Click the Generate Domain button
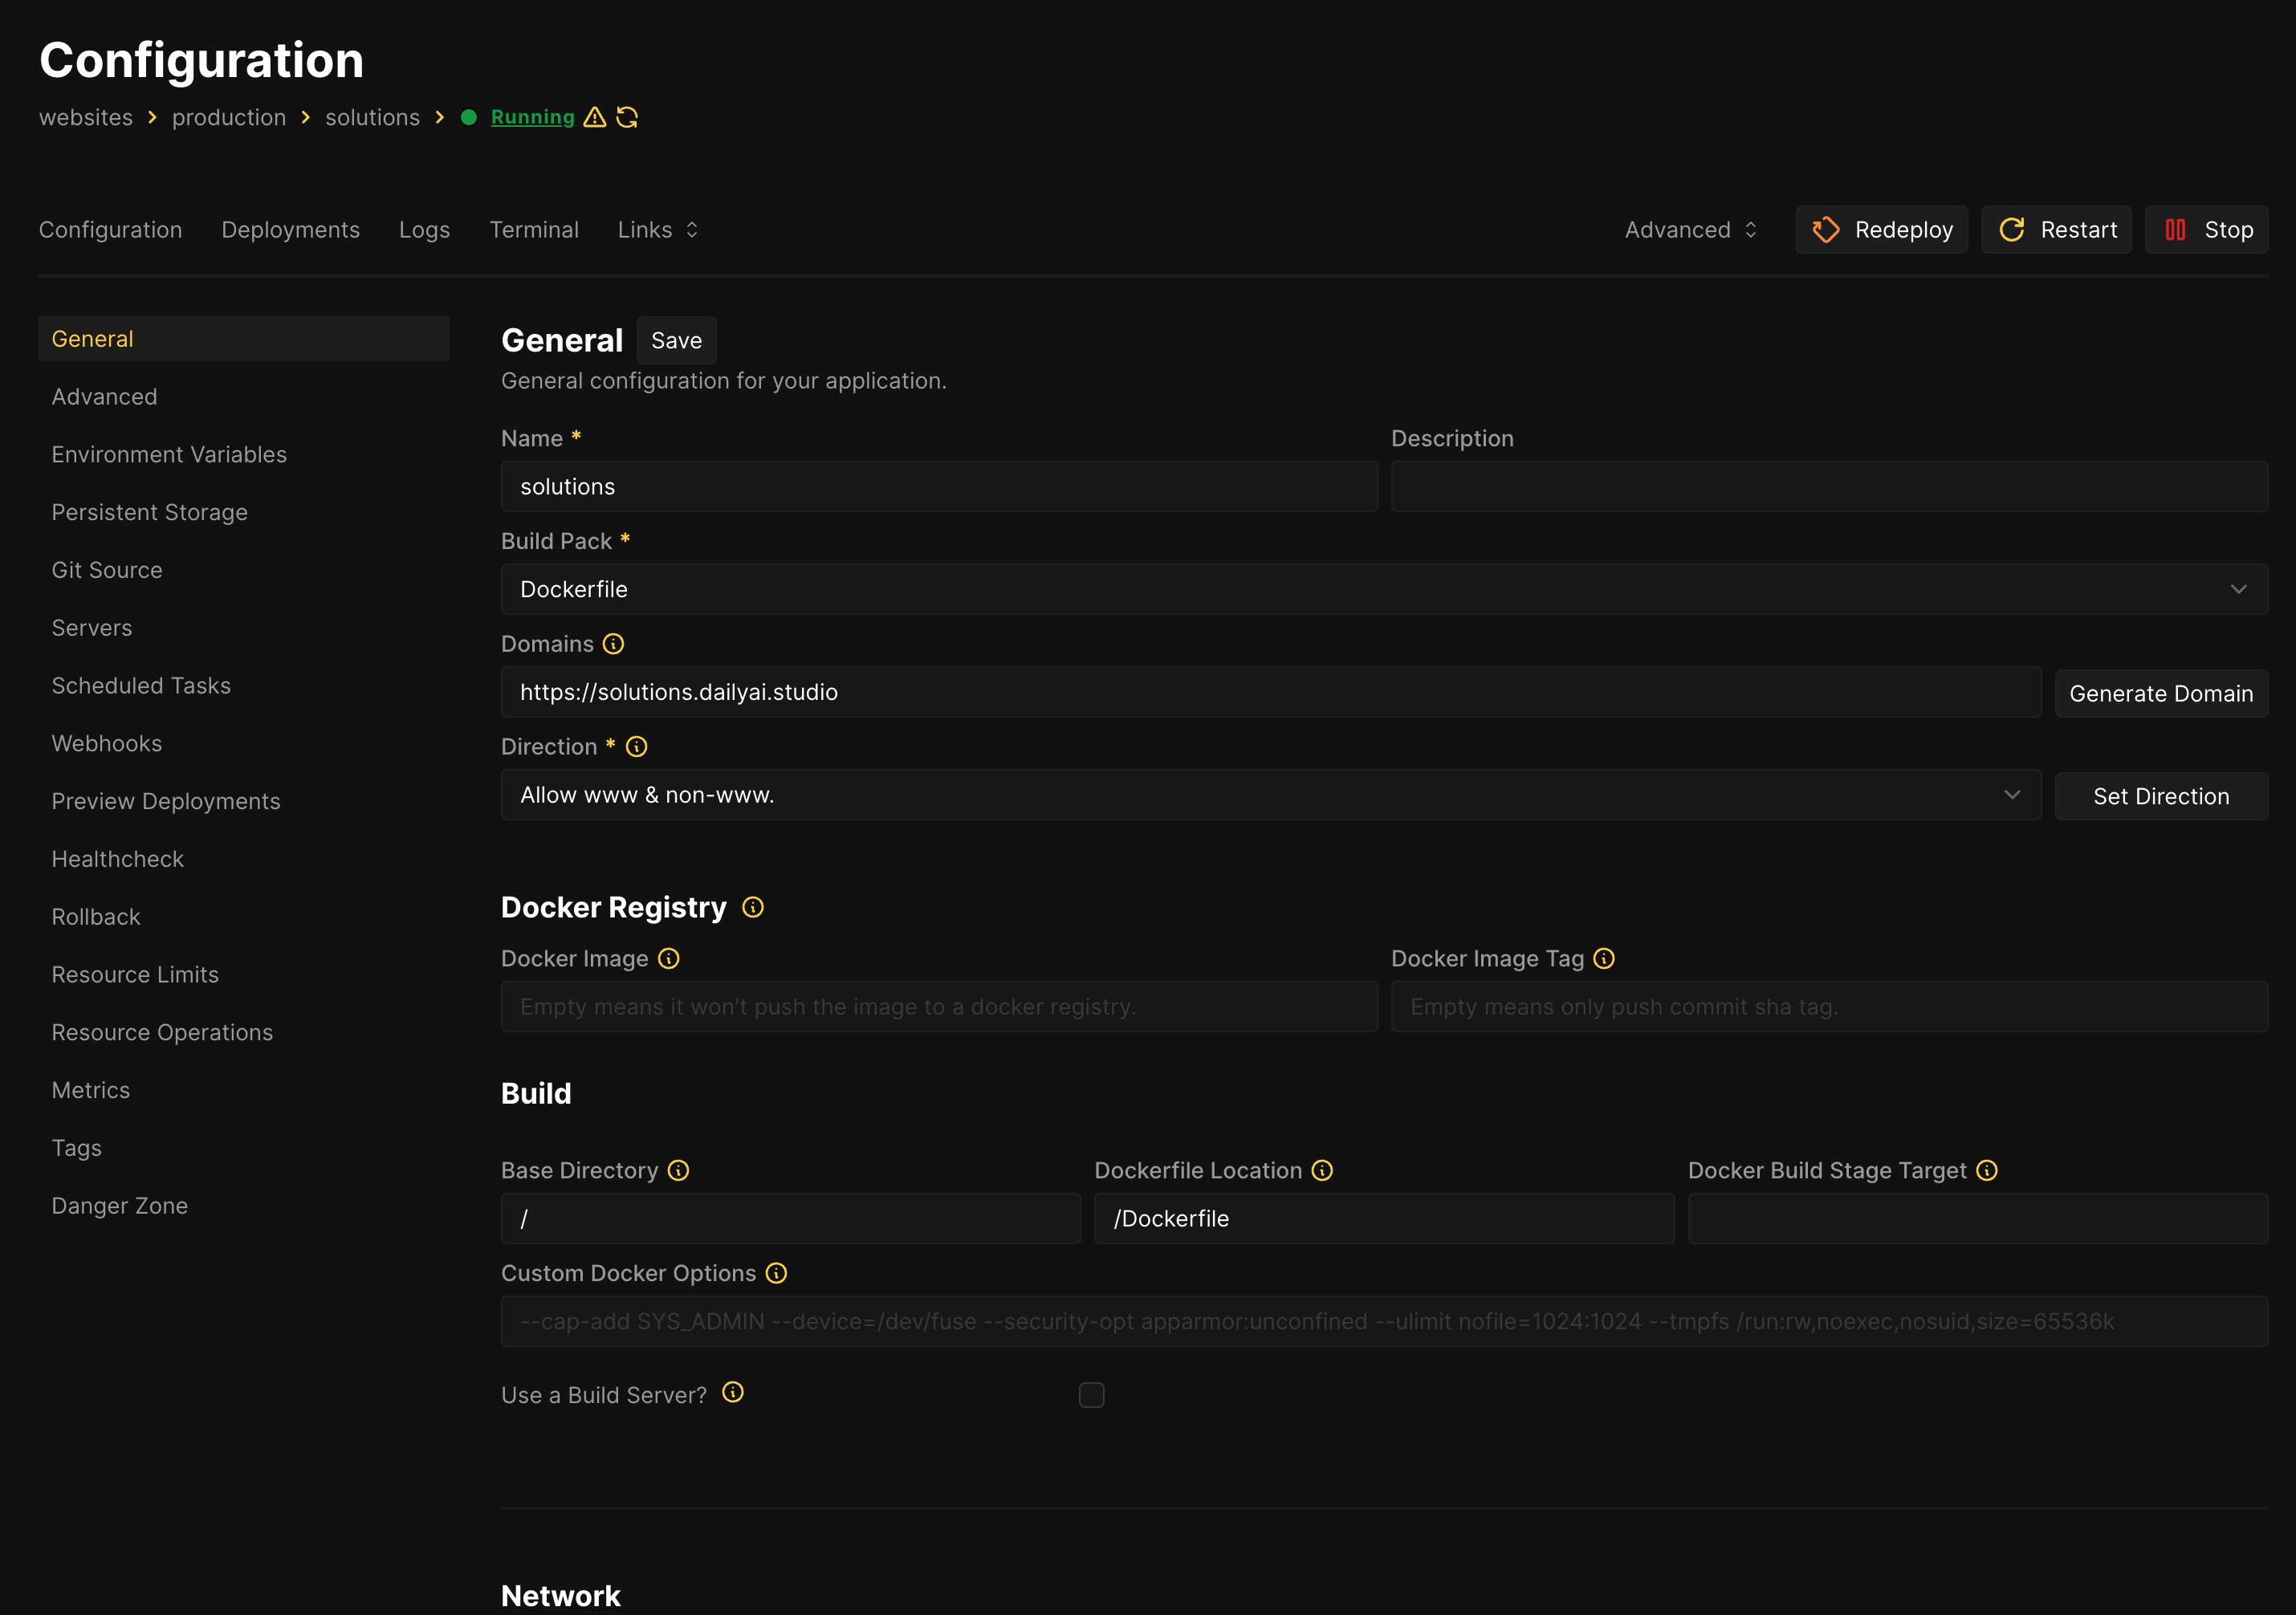 (x=2160, y=693)
